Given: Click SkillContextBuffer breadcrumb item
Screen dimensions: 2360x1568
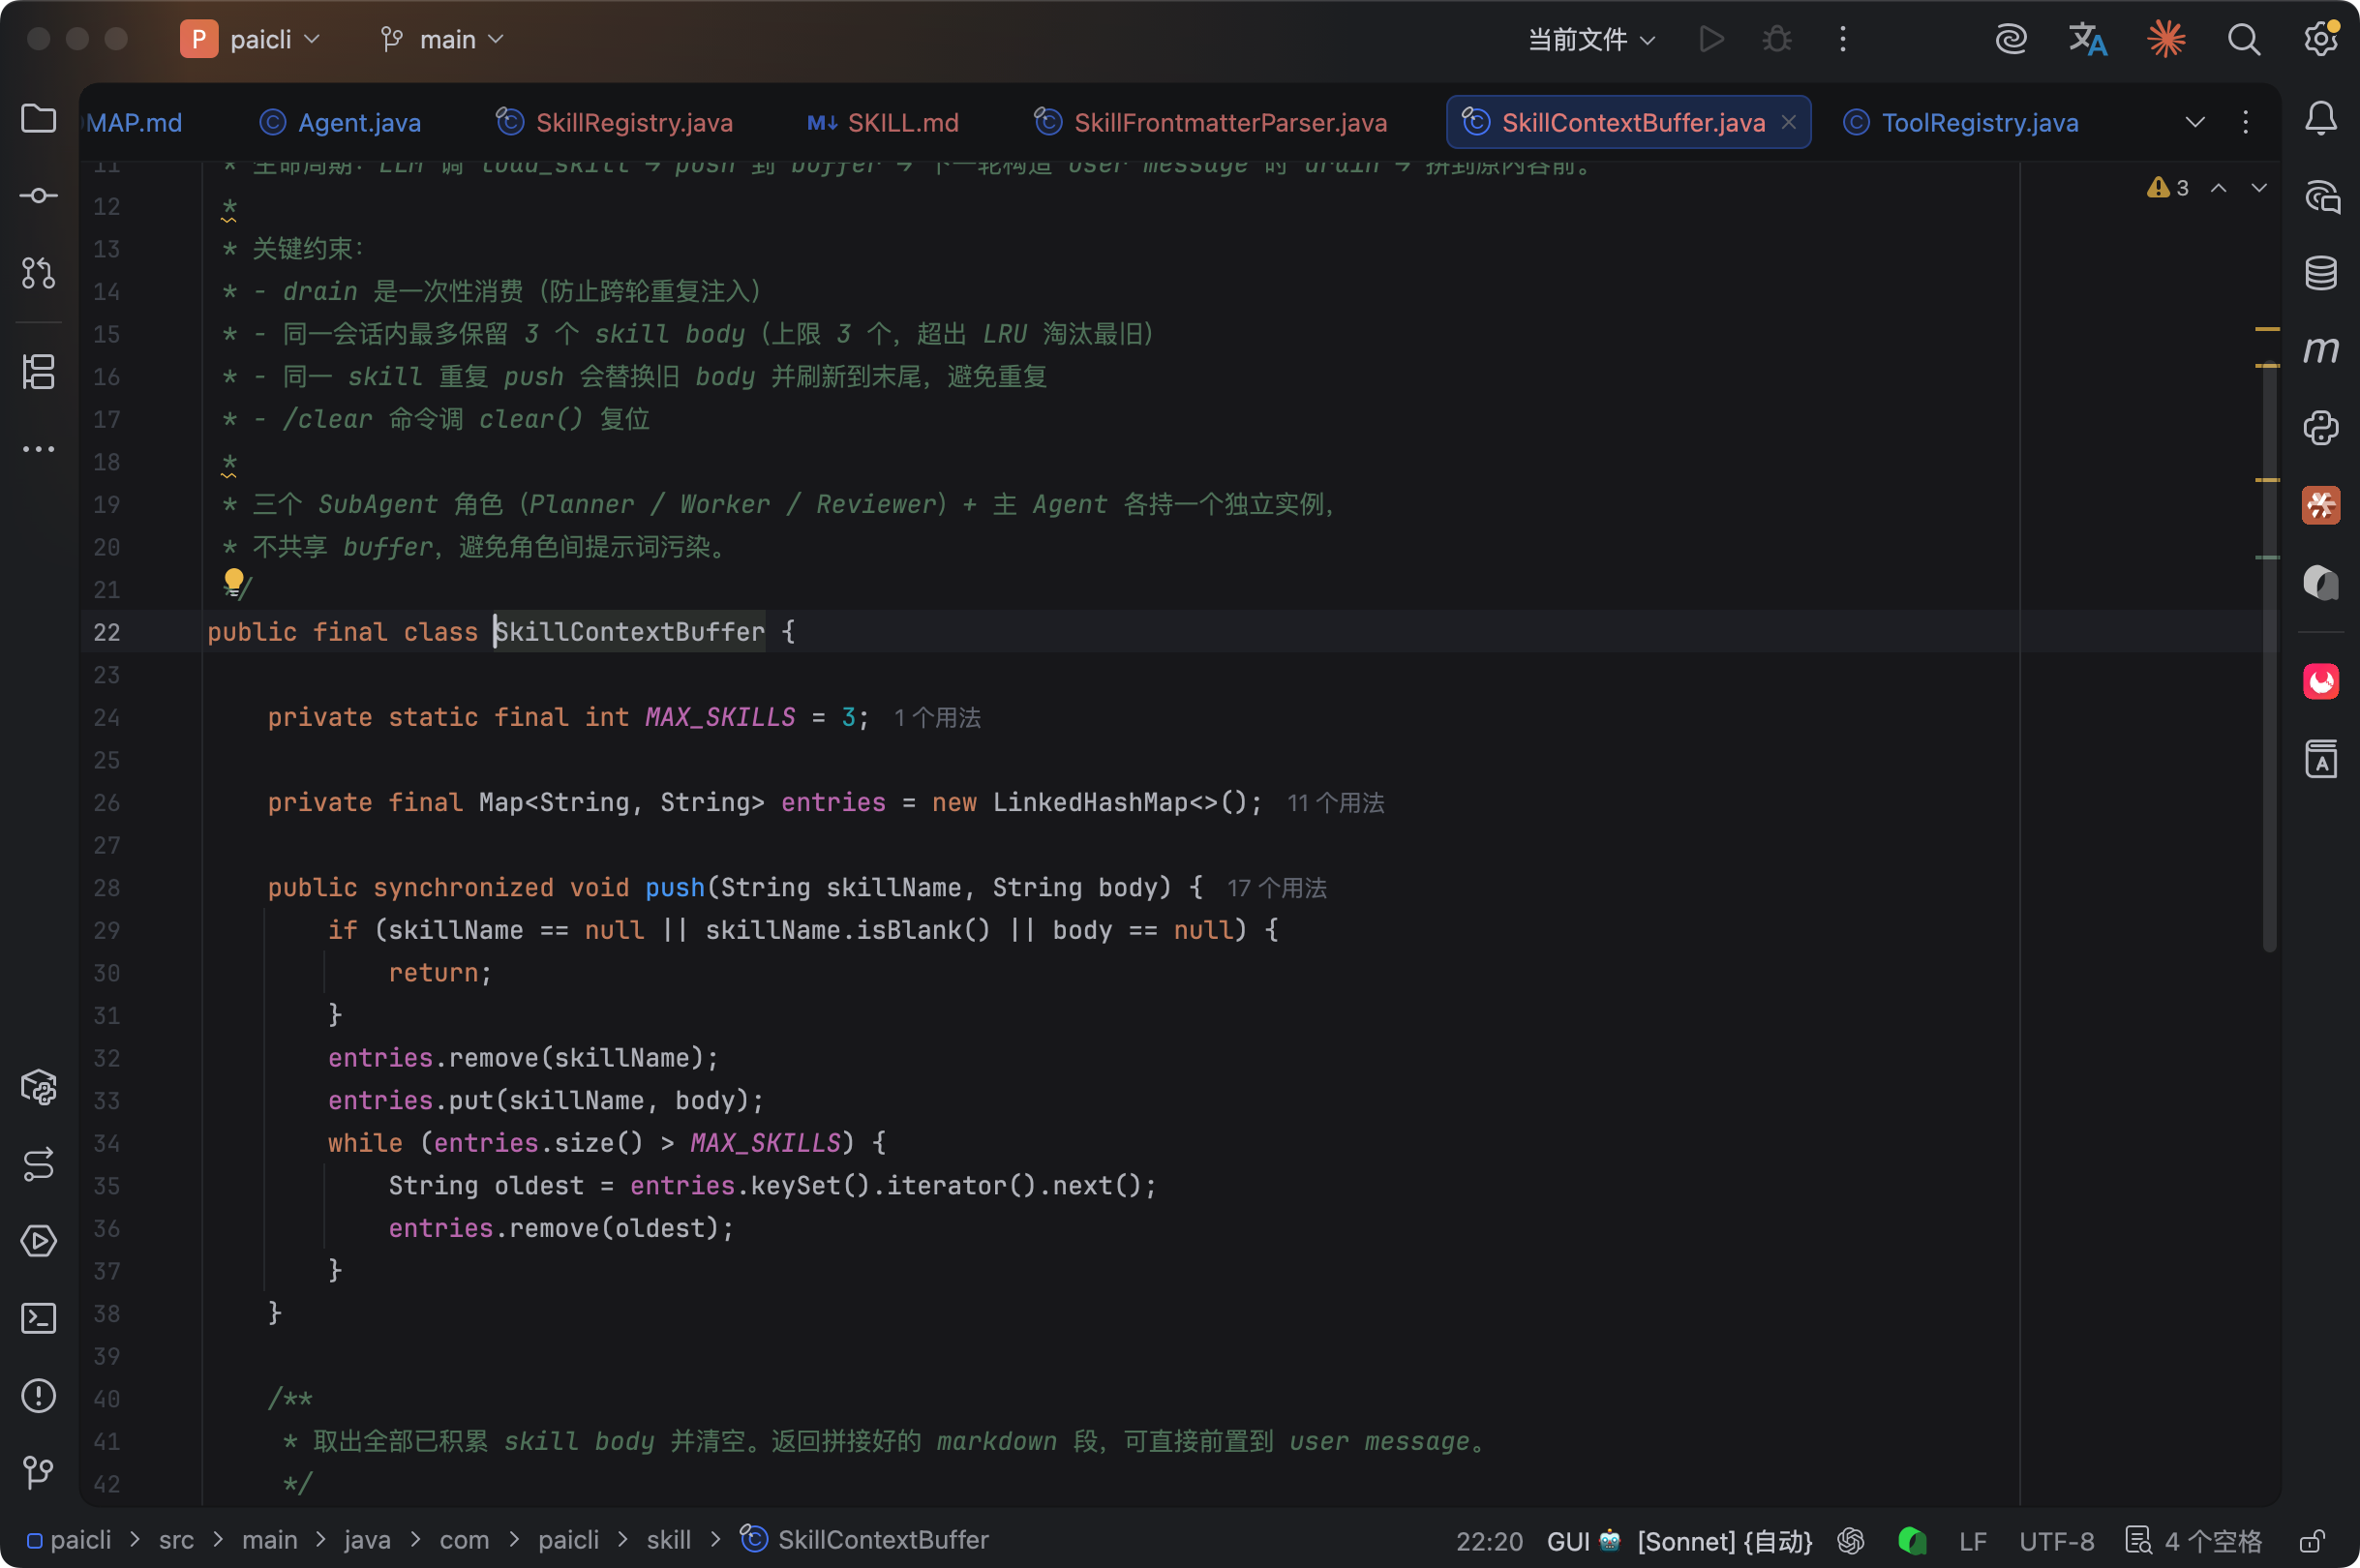Looking at the screenshot, I should tap(864, 1540).
